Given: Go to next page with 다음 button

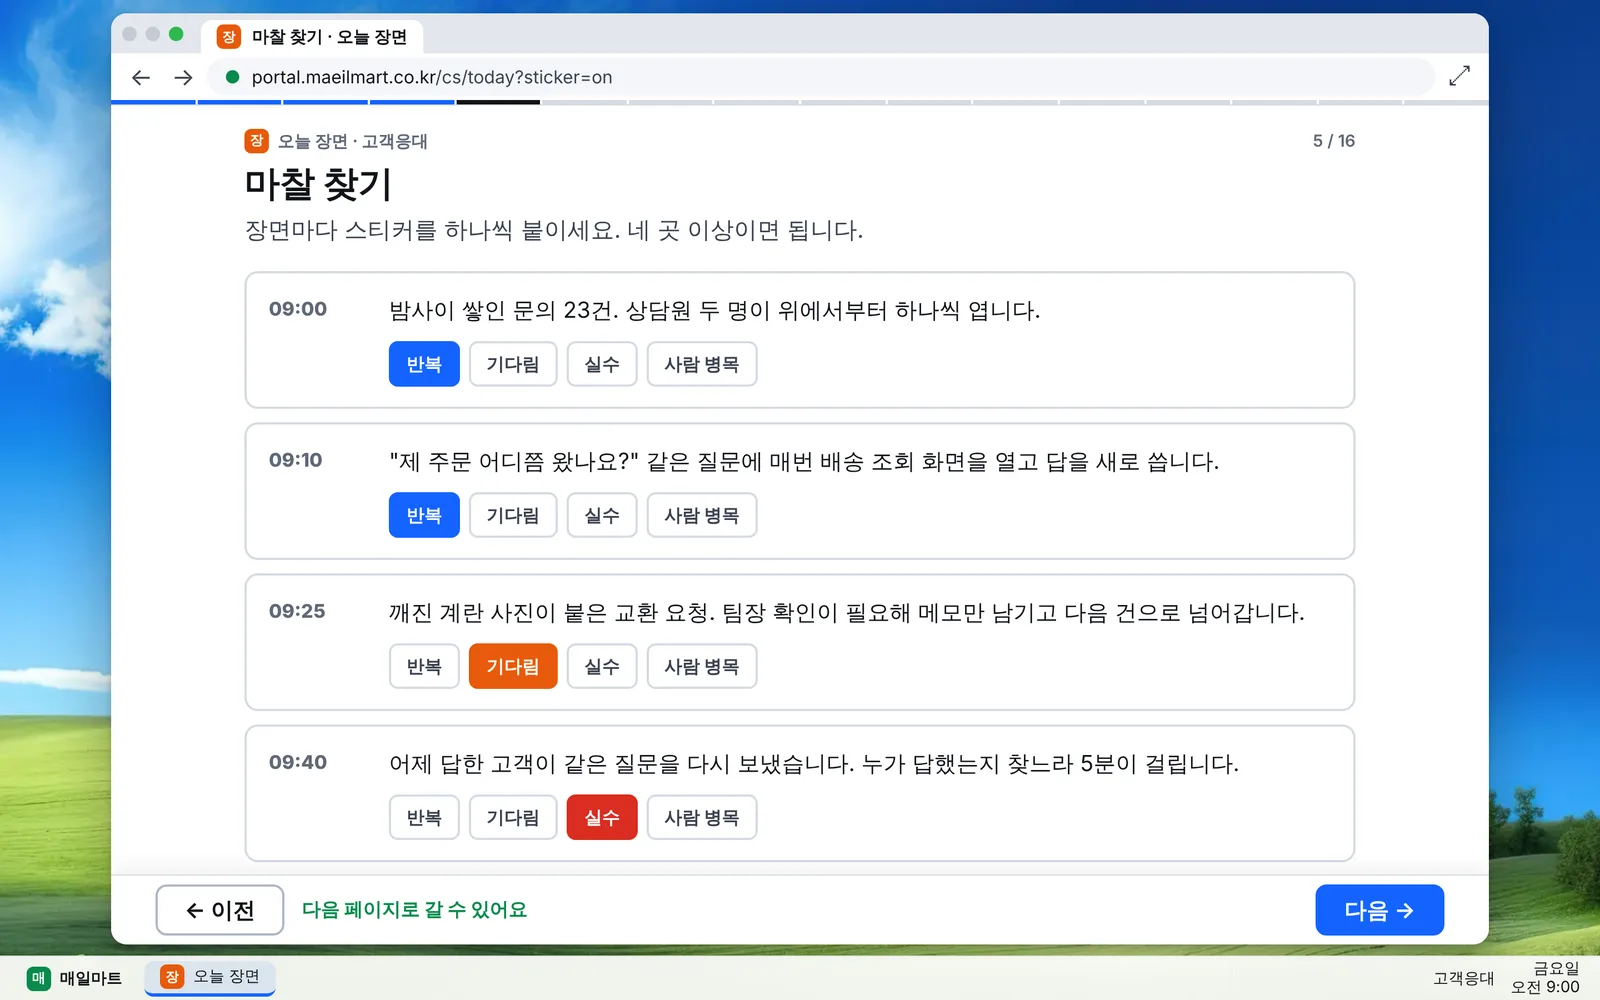Looking at the screenshot, I should click(1379, 910).
